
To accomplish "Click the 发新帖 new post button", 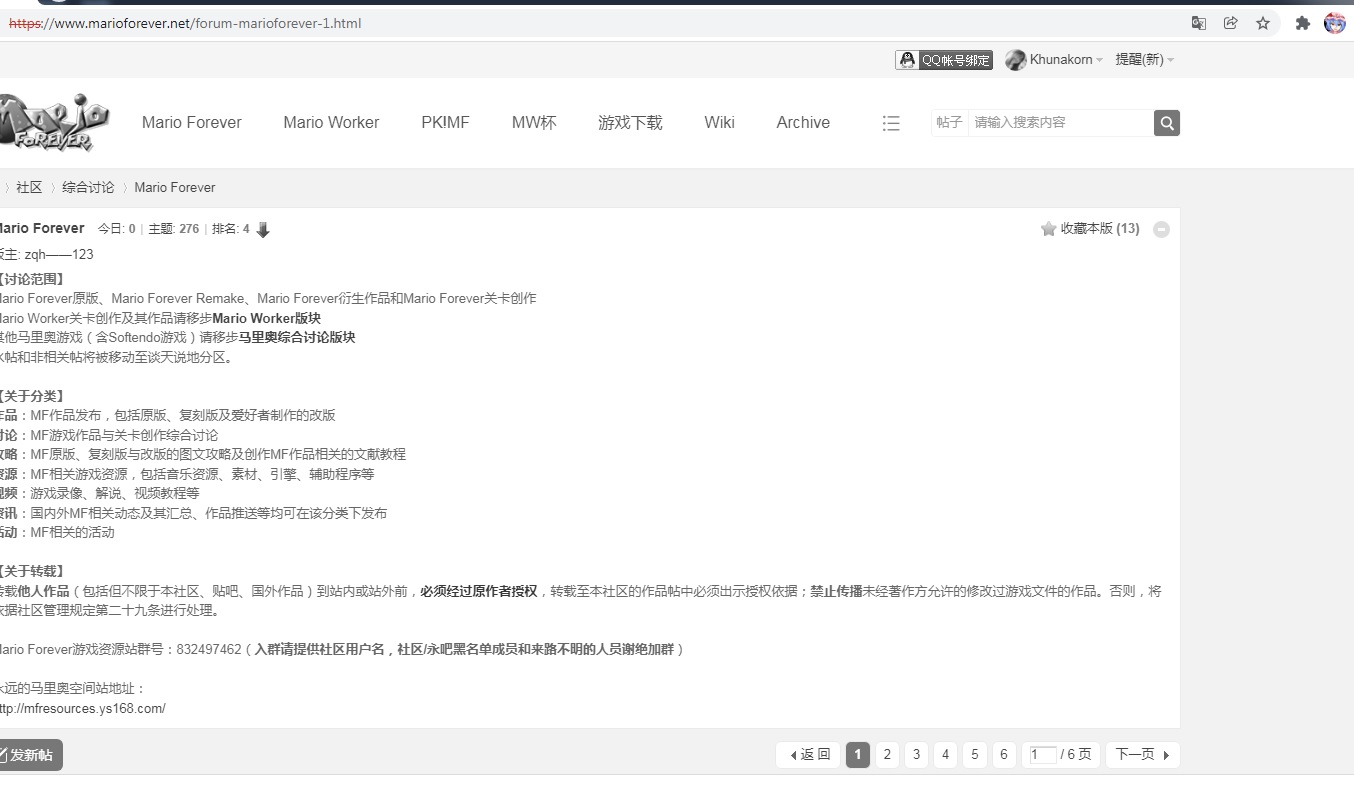I will pyautogui.click(x=30, y=755).
